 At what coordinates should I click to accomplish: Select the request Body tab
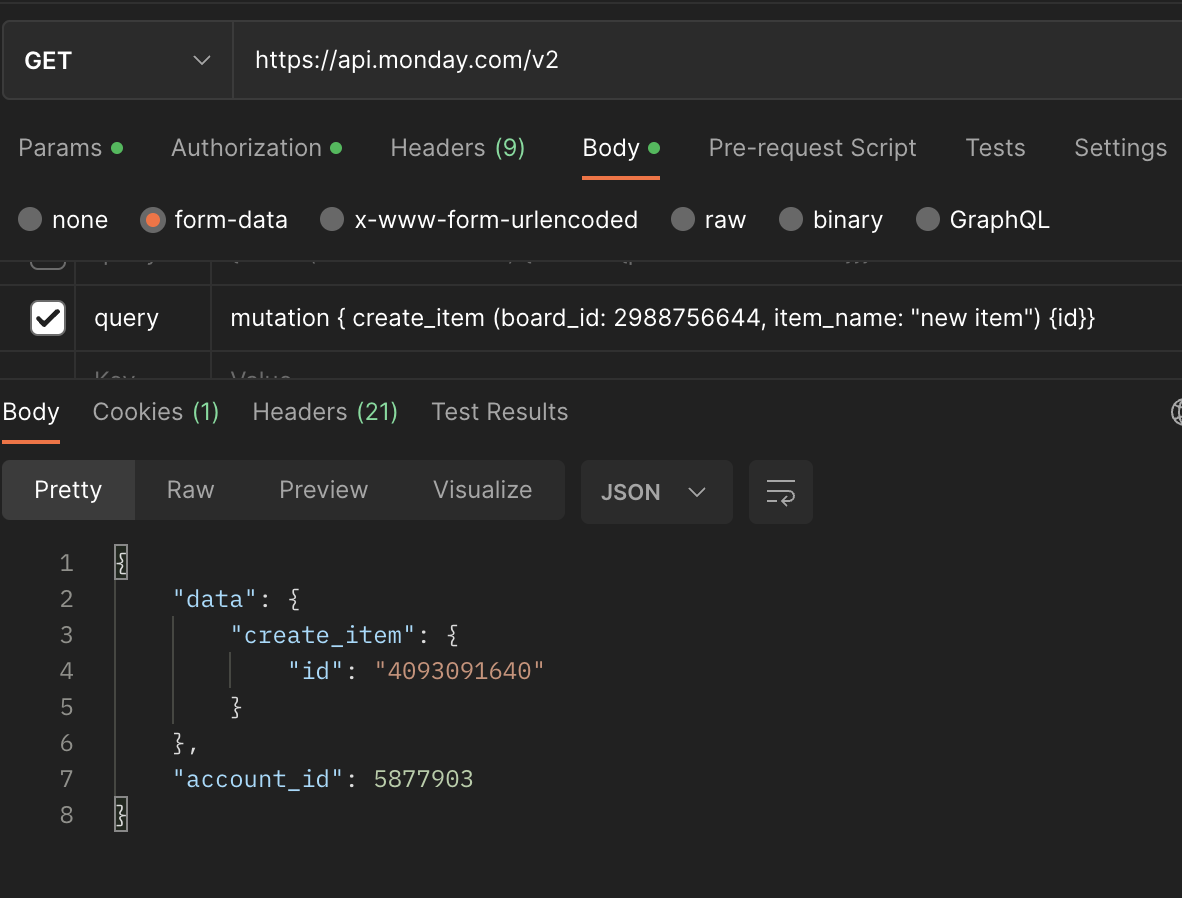(x=621, y=148)
